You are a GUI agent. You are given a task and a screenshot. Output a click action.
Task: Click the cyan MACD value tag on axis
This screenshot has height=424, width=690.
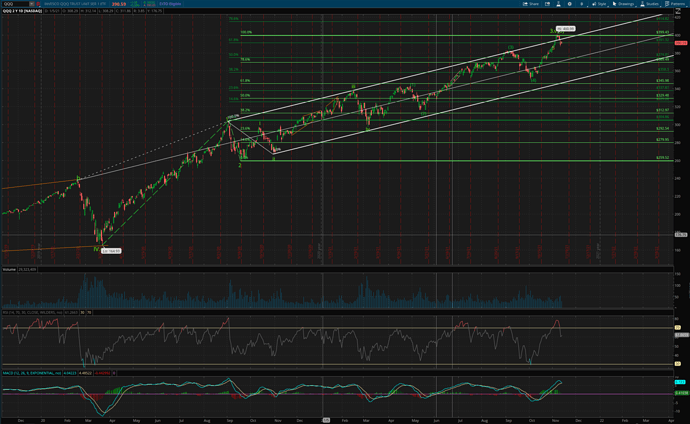point(680,382)
